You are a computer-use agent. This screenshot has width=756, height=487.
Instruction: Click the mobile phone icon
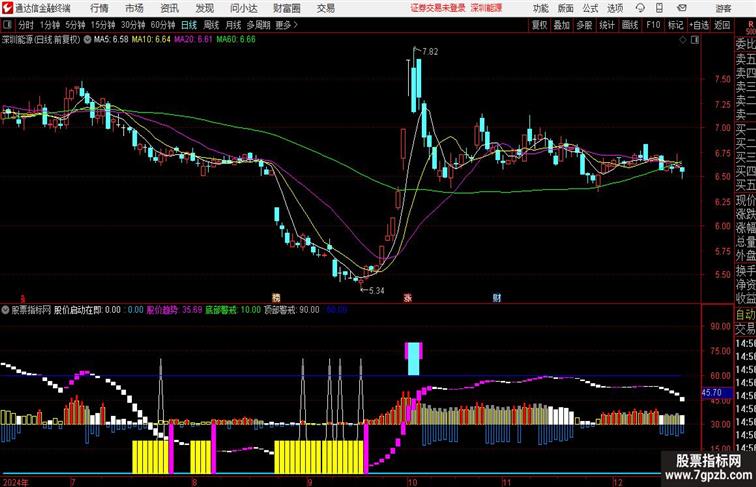660,8
